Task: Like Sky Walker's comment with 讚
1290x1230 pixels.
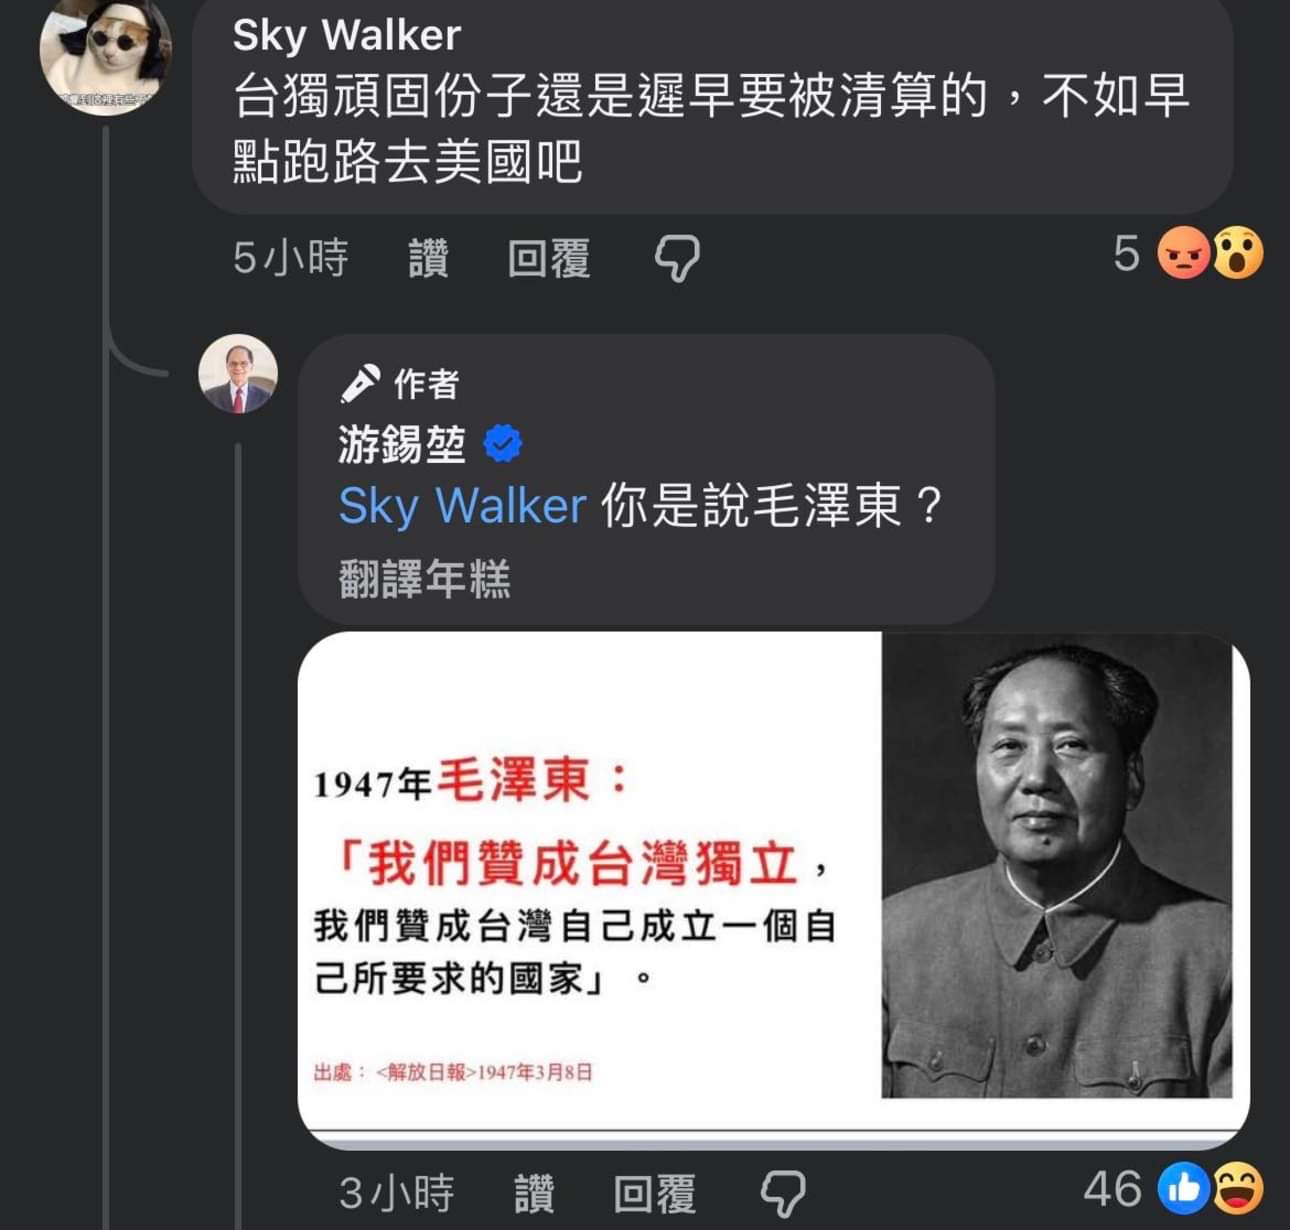Action: [428, 259]
